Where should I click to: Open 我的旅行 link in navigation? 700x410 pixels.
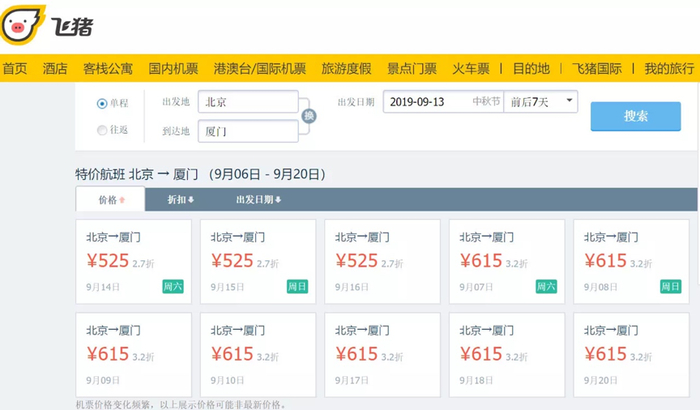(668, 69)
